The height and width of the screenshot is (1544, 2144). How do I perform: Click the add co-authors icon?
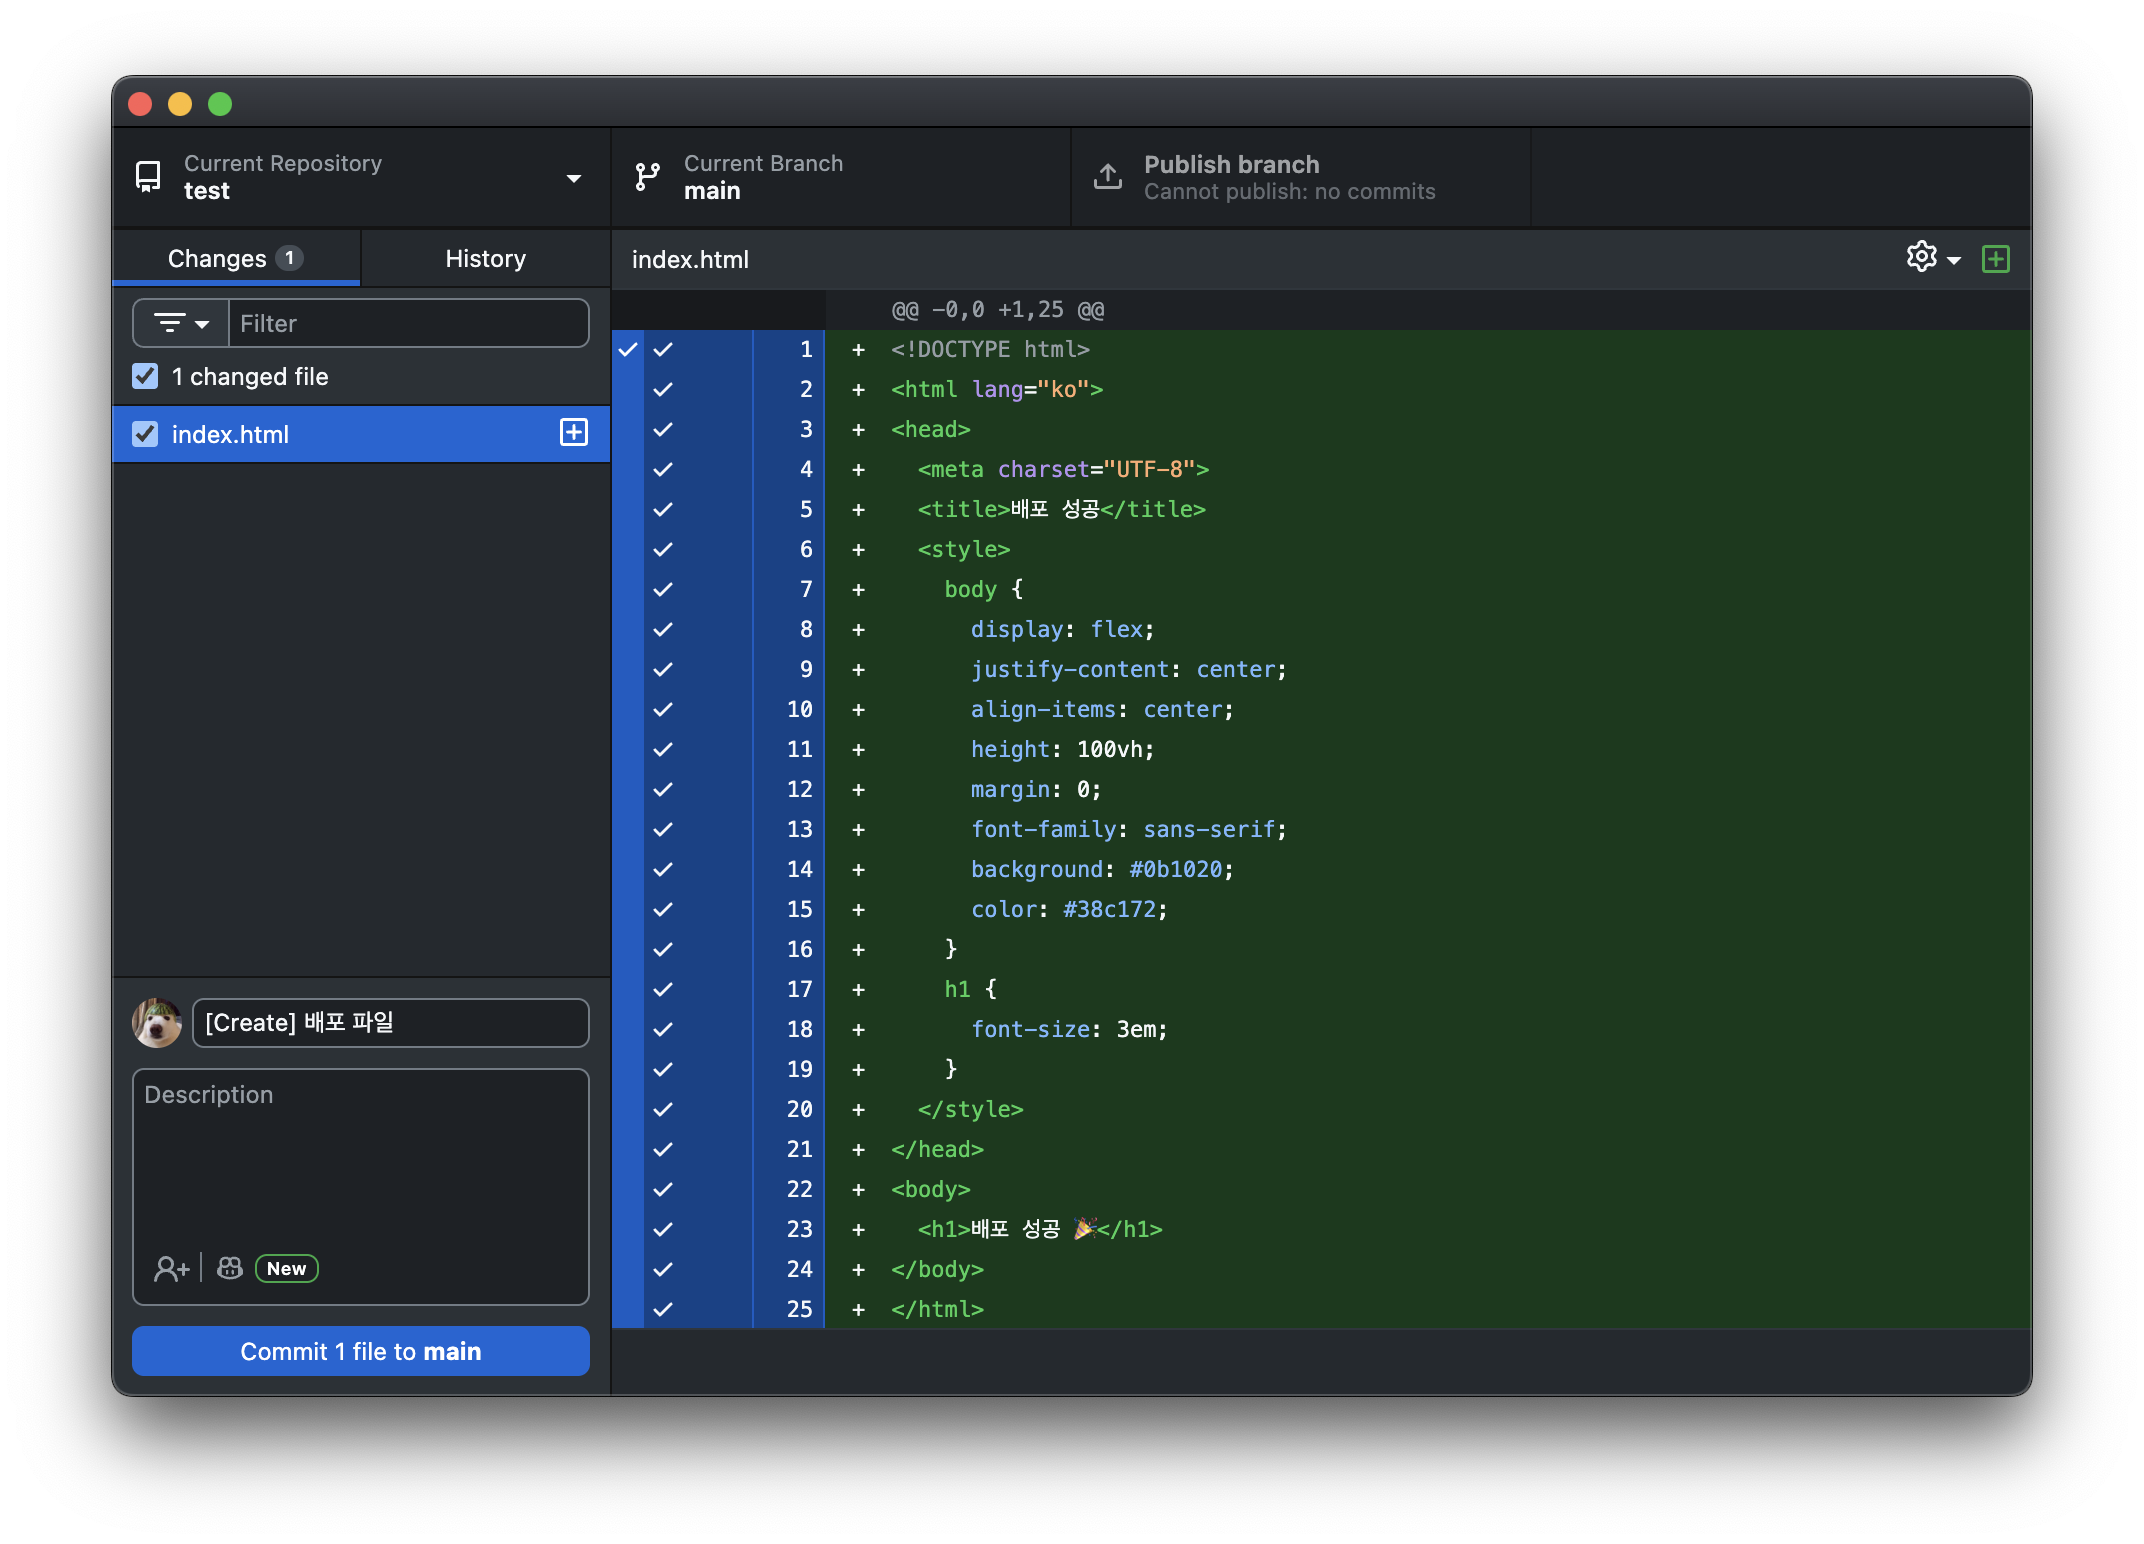tap(171, 1269)
